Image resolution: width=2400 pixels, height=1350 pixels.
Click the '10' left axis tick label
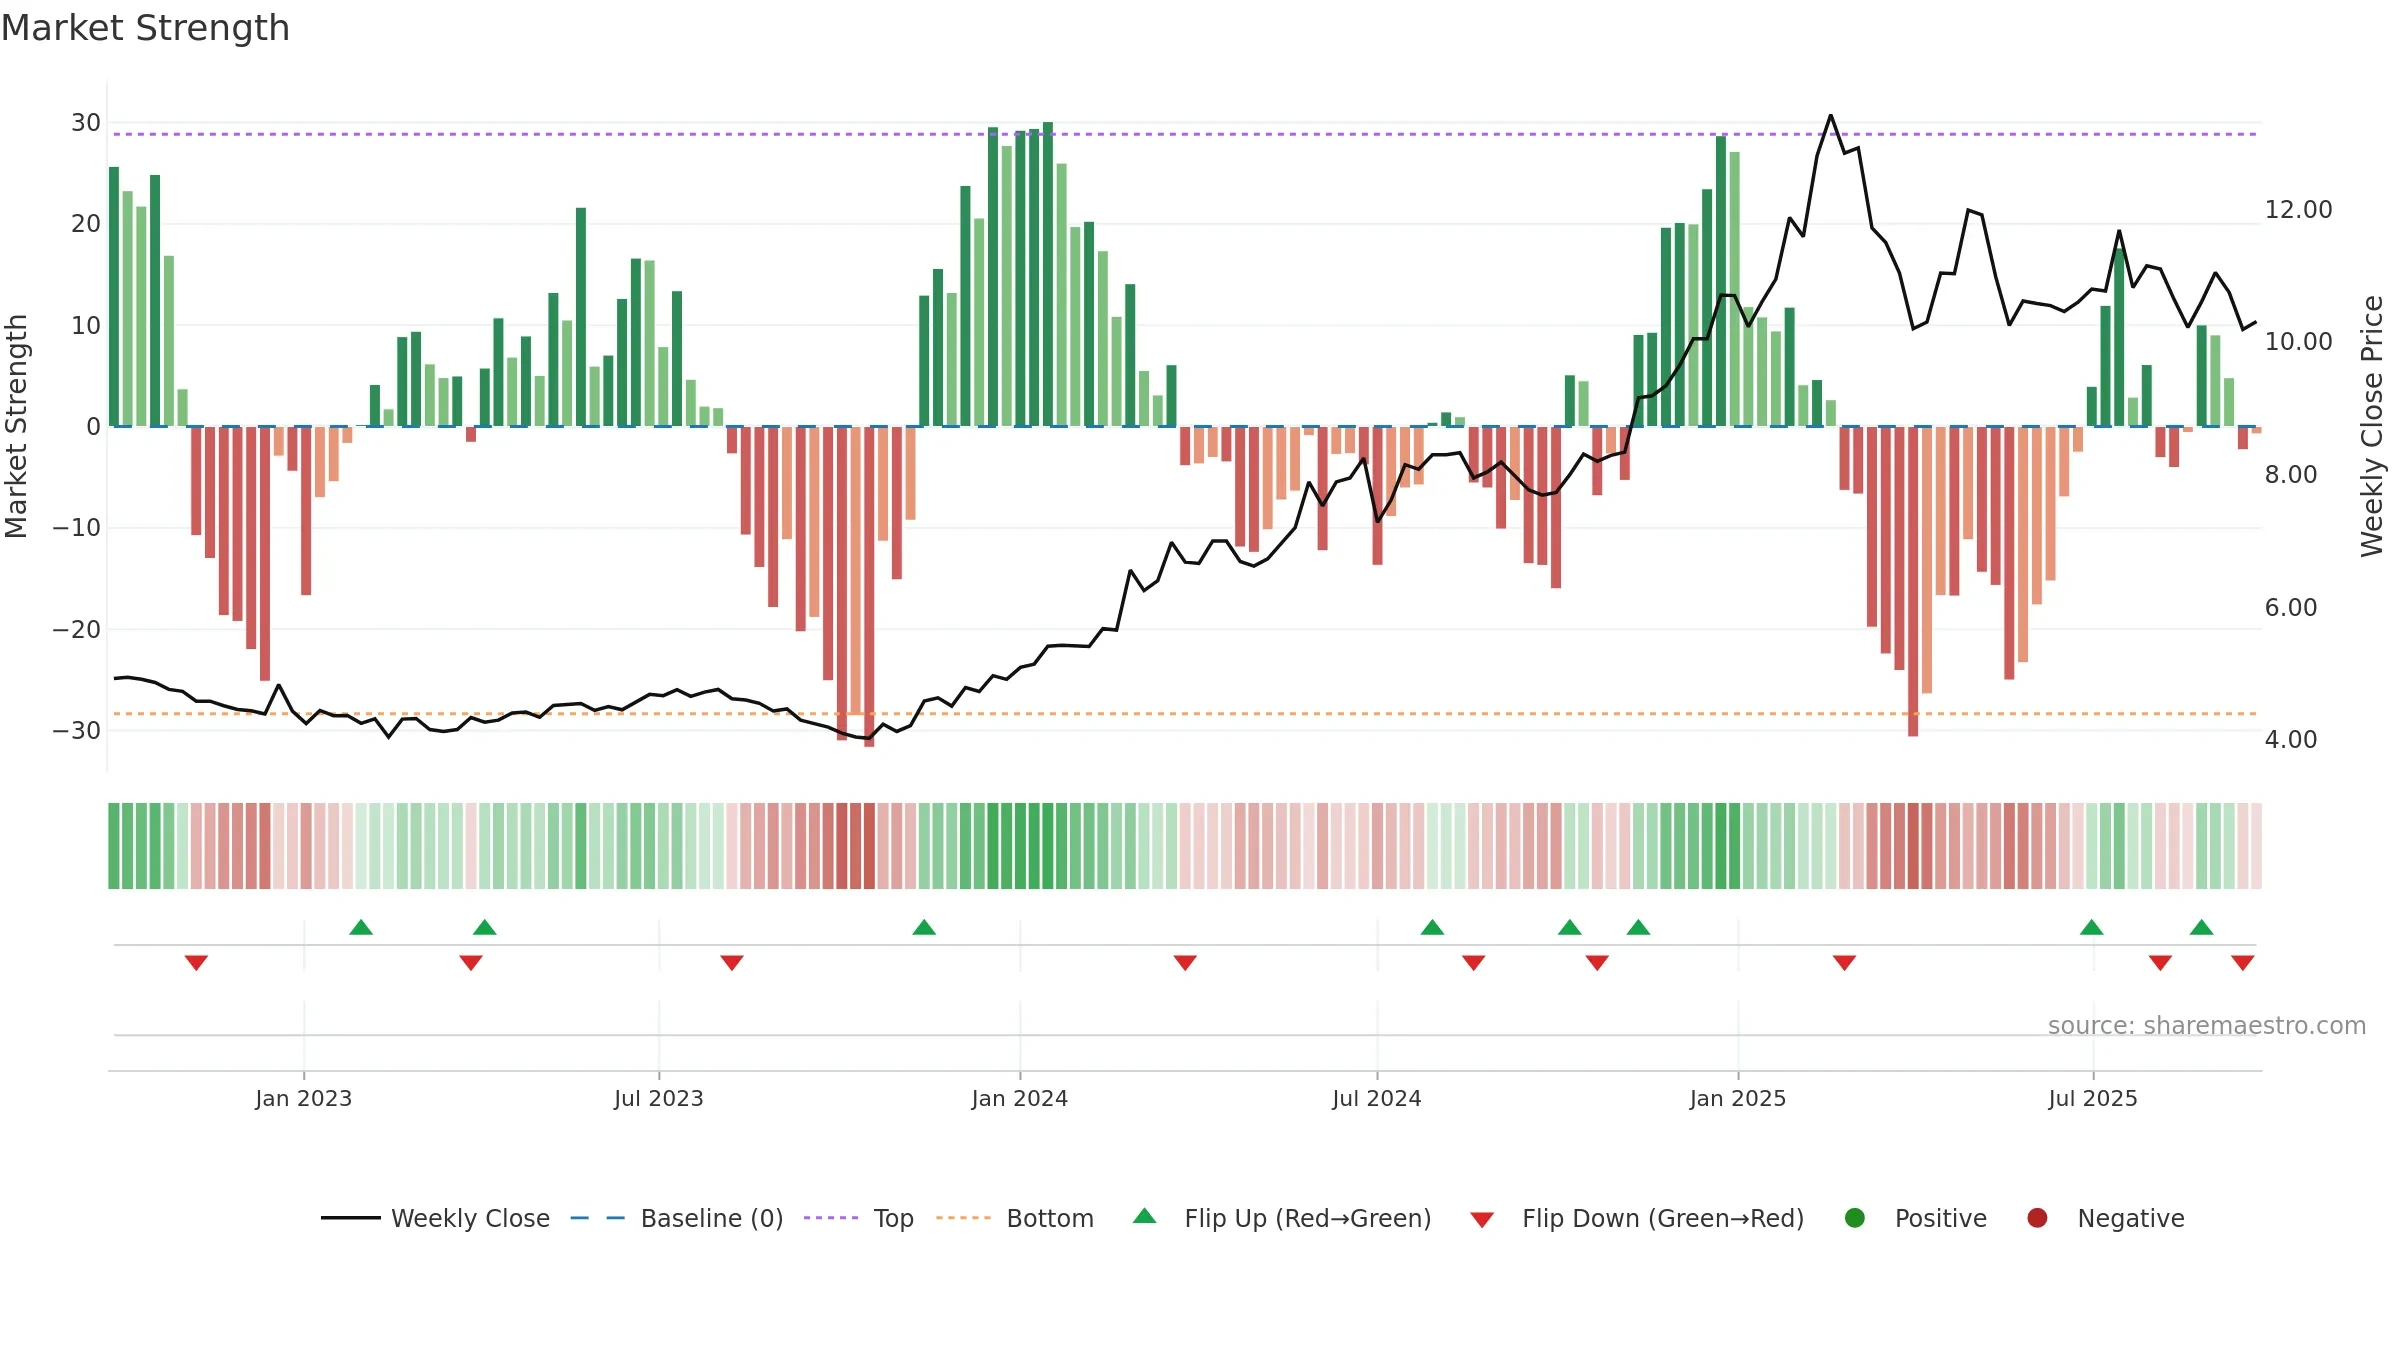pos(86,326)
